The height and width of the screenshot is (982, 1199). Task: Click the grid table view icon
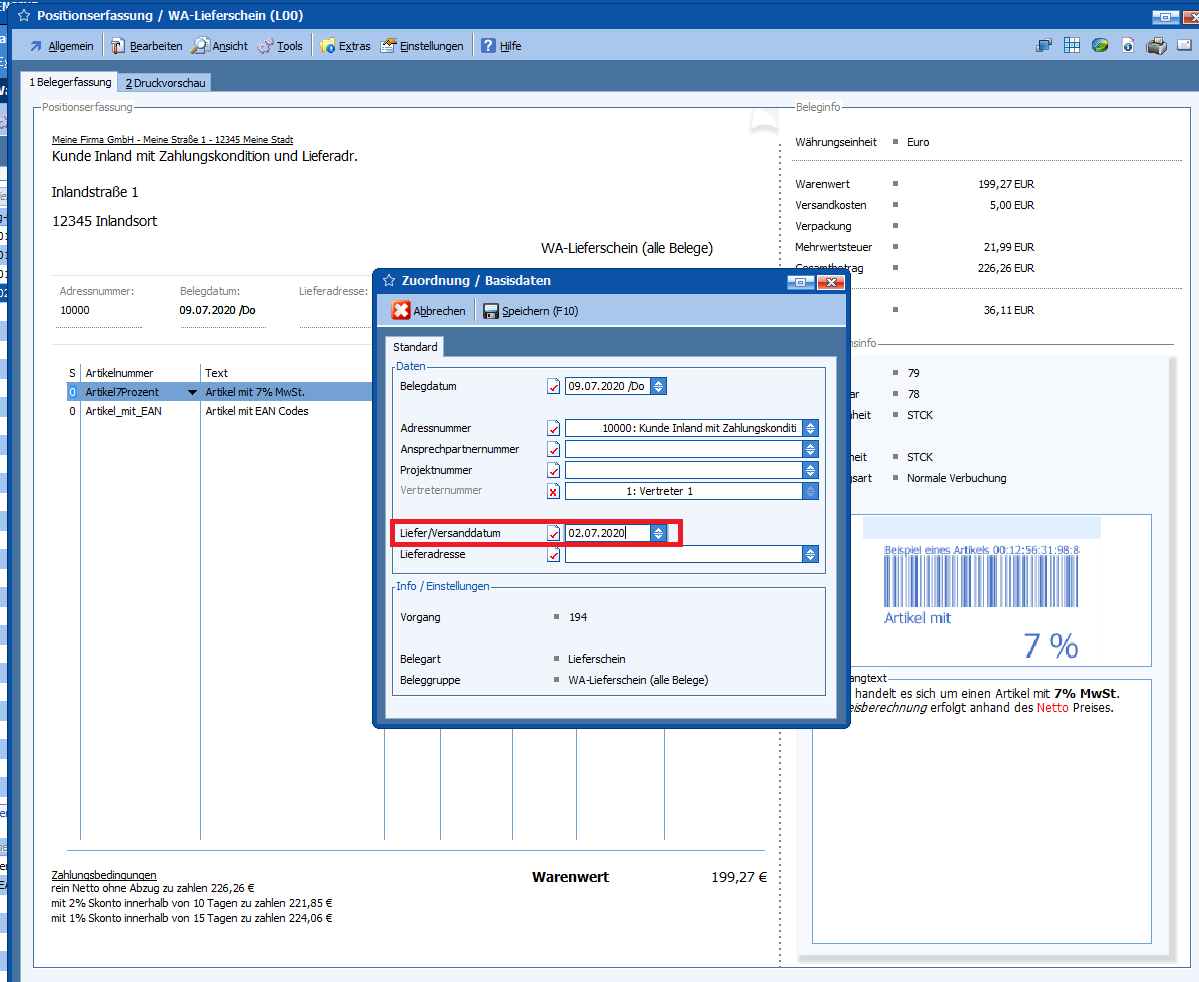(x=1072, y=45)
